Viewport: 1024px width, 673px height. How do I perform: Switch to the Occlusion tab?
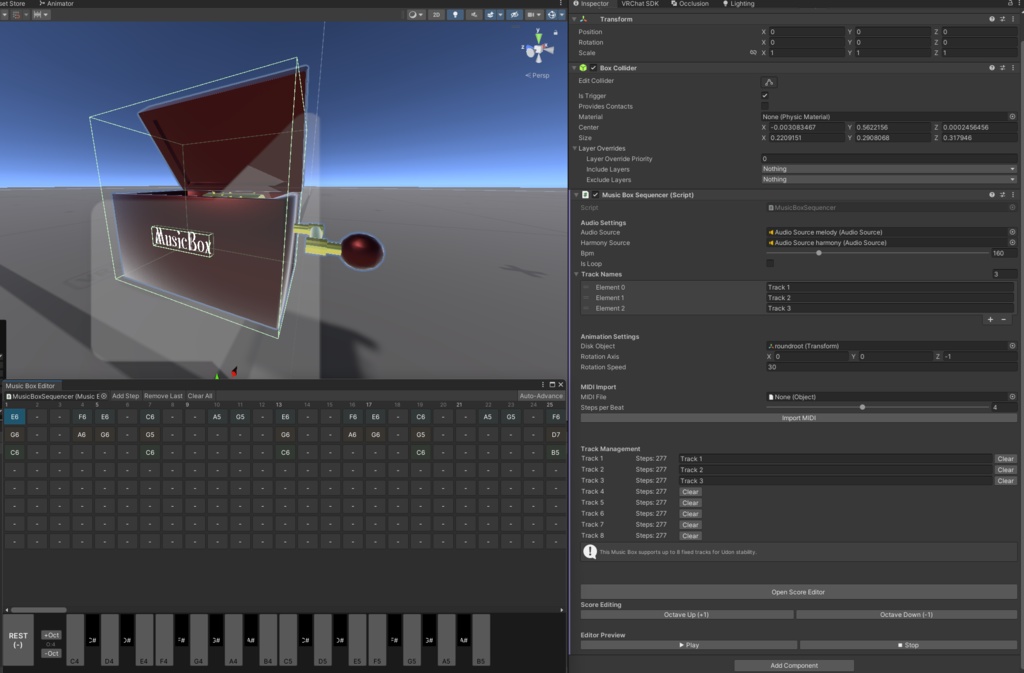690,4
